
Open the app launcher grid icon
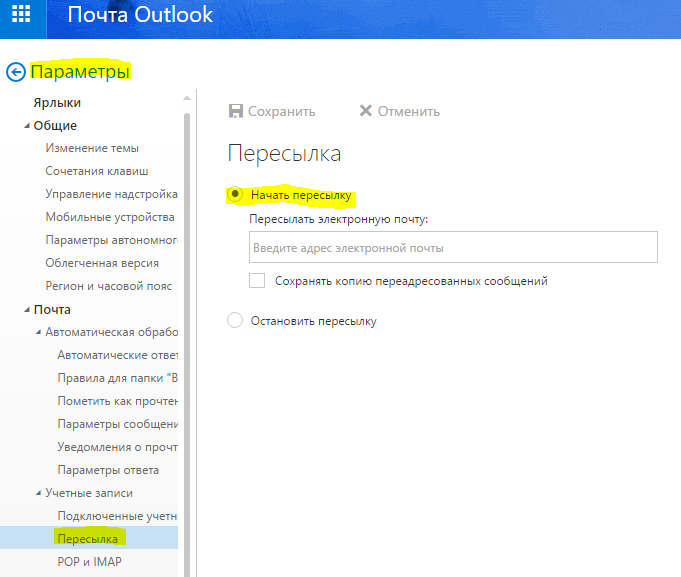click(21, 14)
